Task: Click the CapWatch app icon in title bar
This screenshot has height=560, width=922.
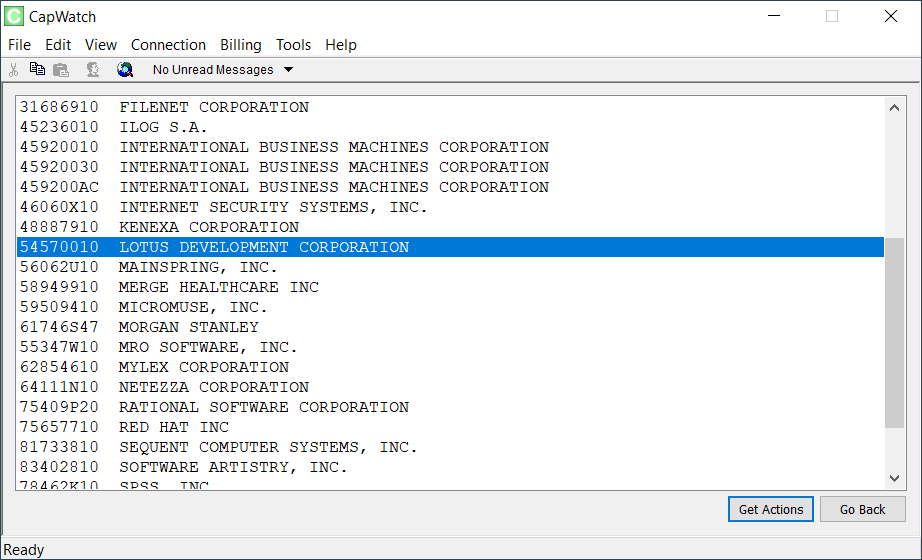Action: coord(14,16)
